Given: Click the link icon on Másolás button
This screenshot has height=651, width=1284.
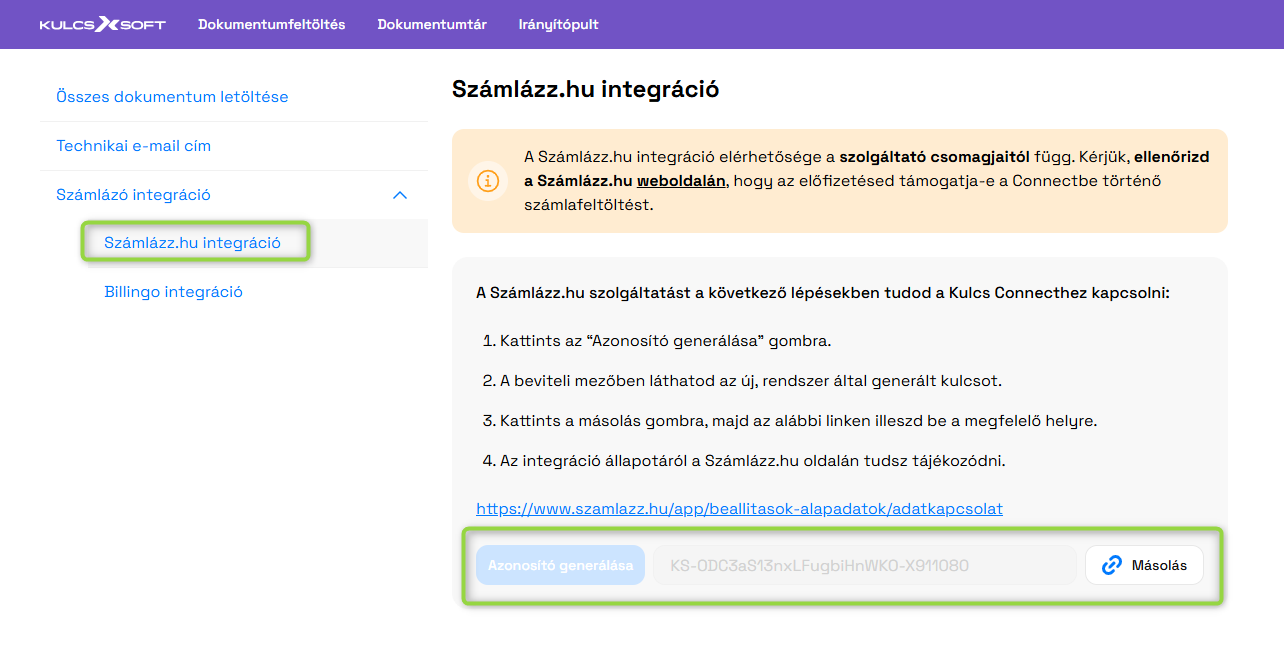Looking at the screenshot, I should tap(1112, 565).
